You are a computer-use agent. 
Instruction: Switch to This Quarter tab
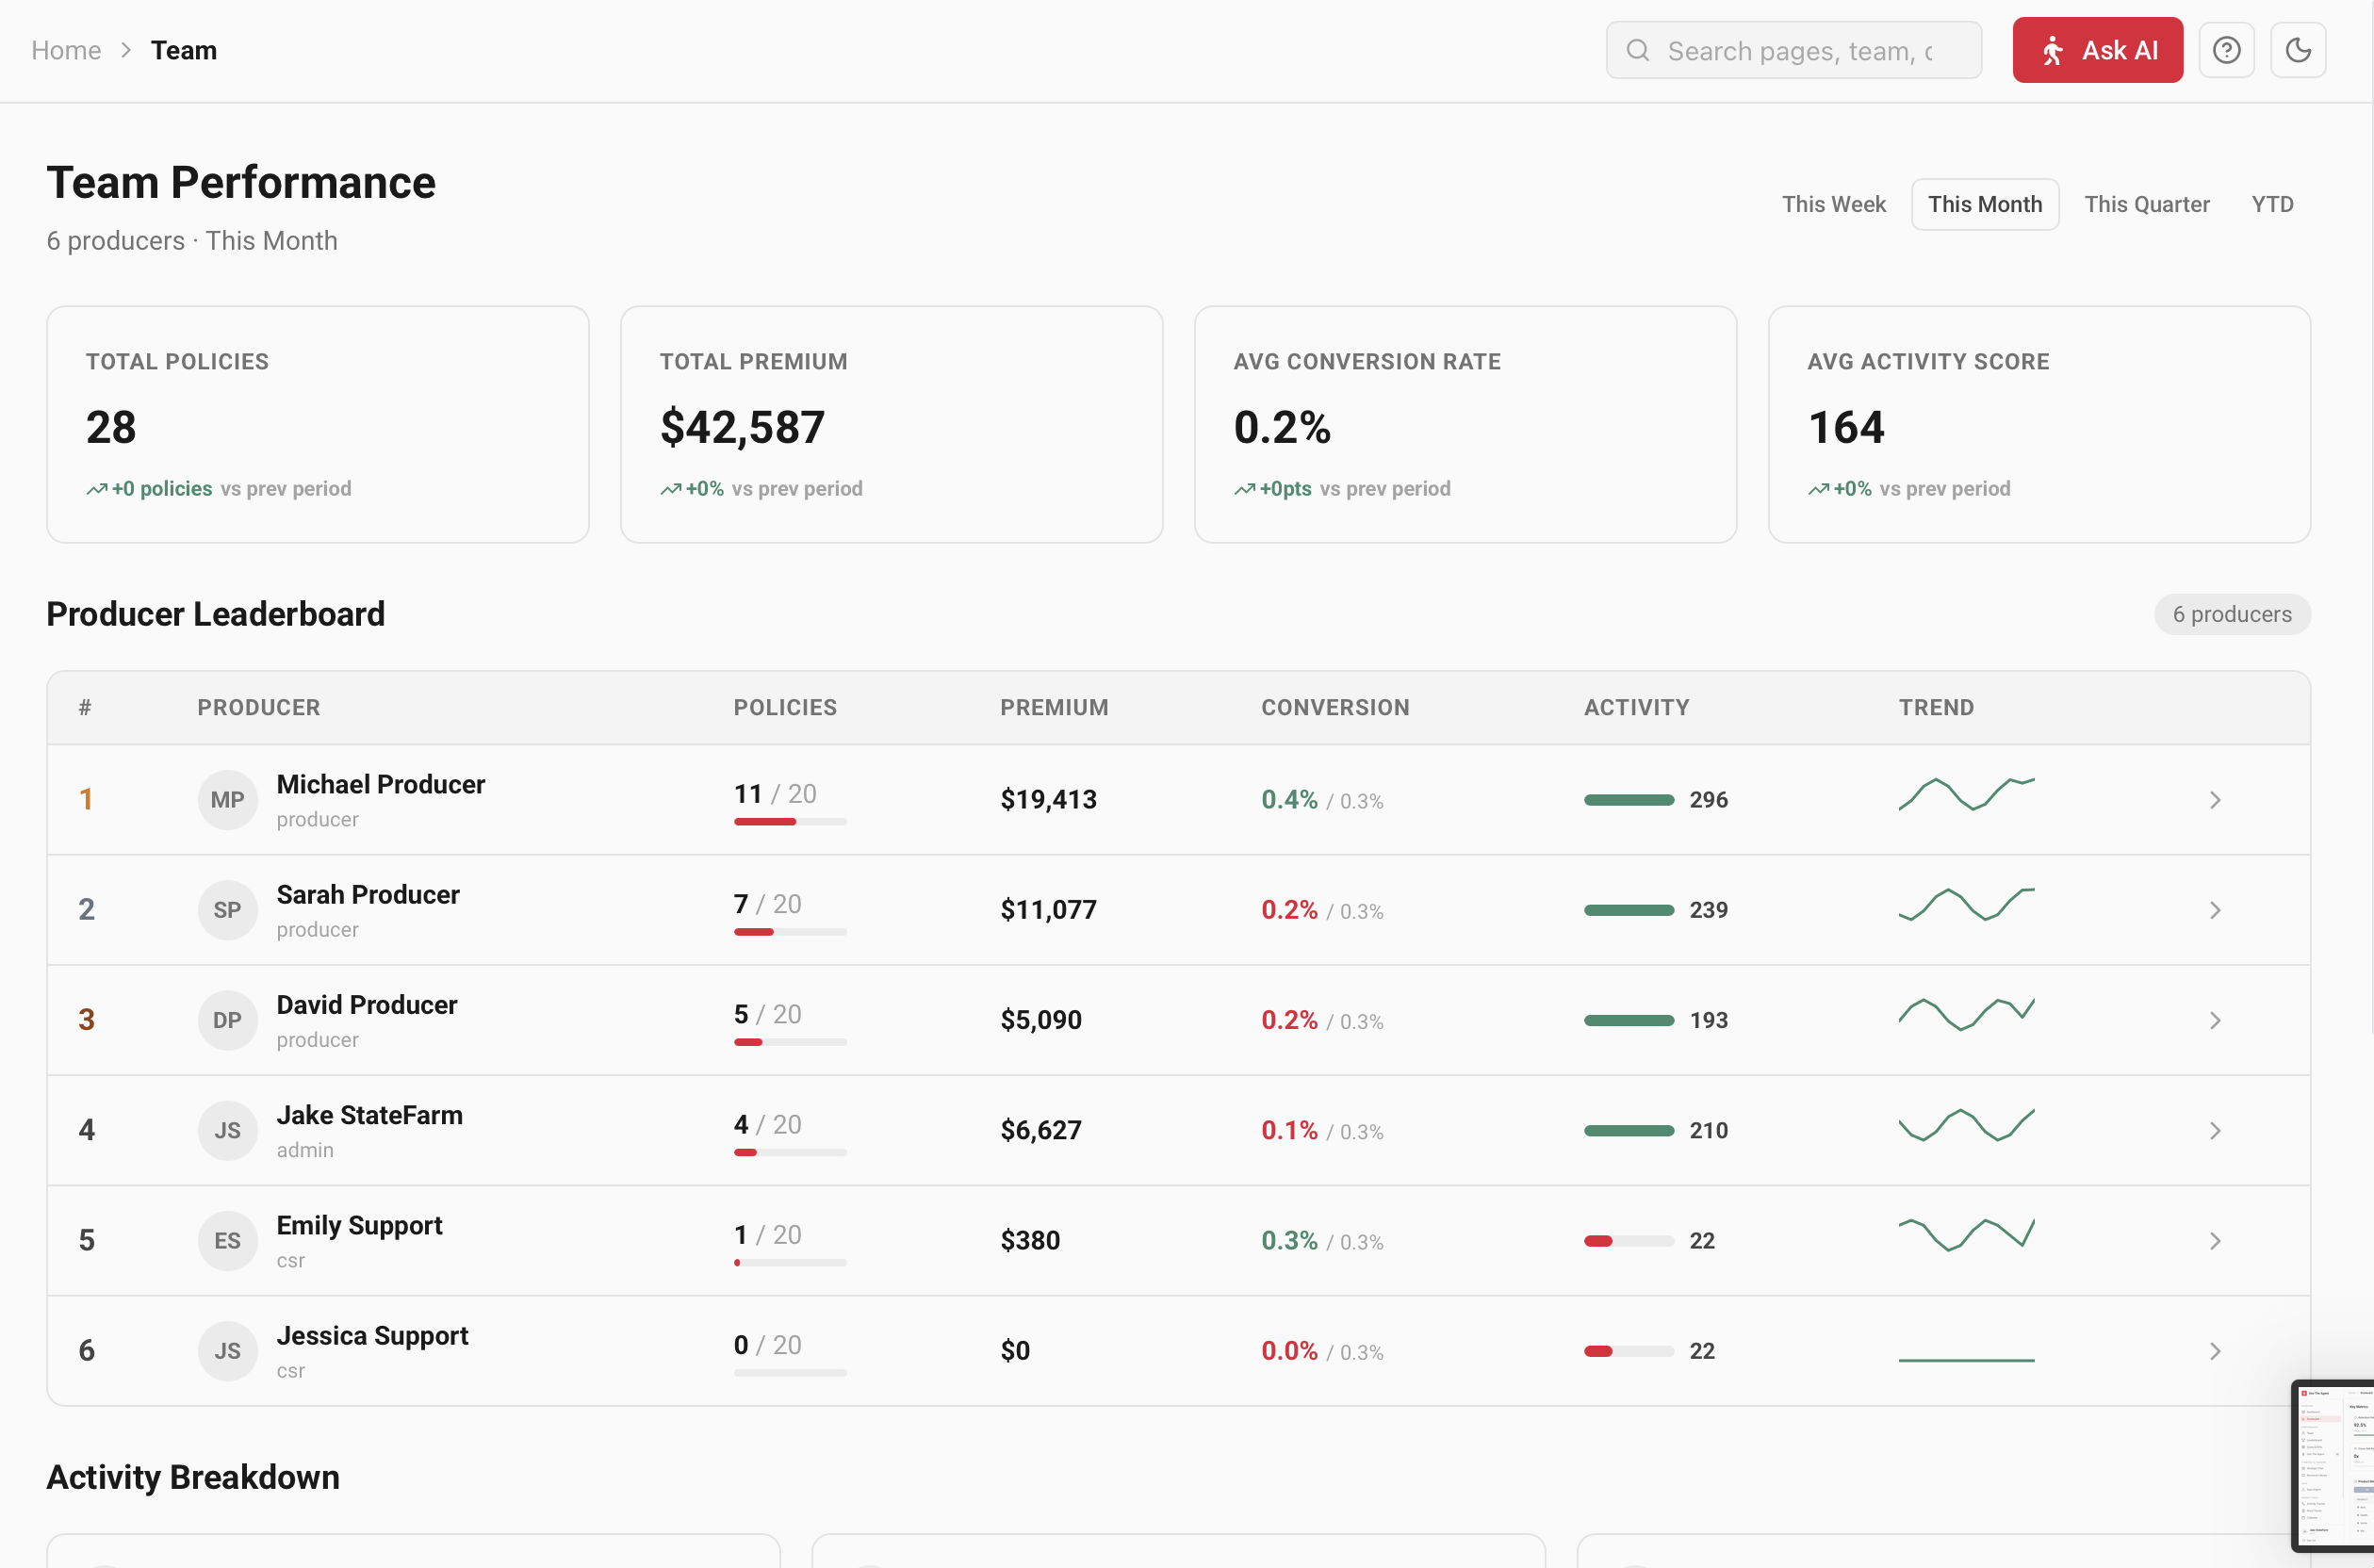pos(2146,204)
